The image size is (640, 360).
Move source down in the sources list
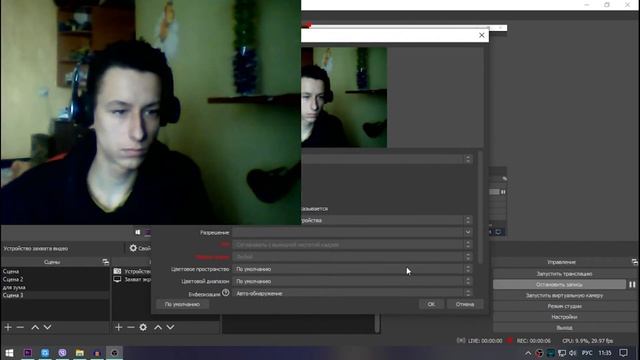tap(170, 327)
